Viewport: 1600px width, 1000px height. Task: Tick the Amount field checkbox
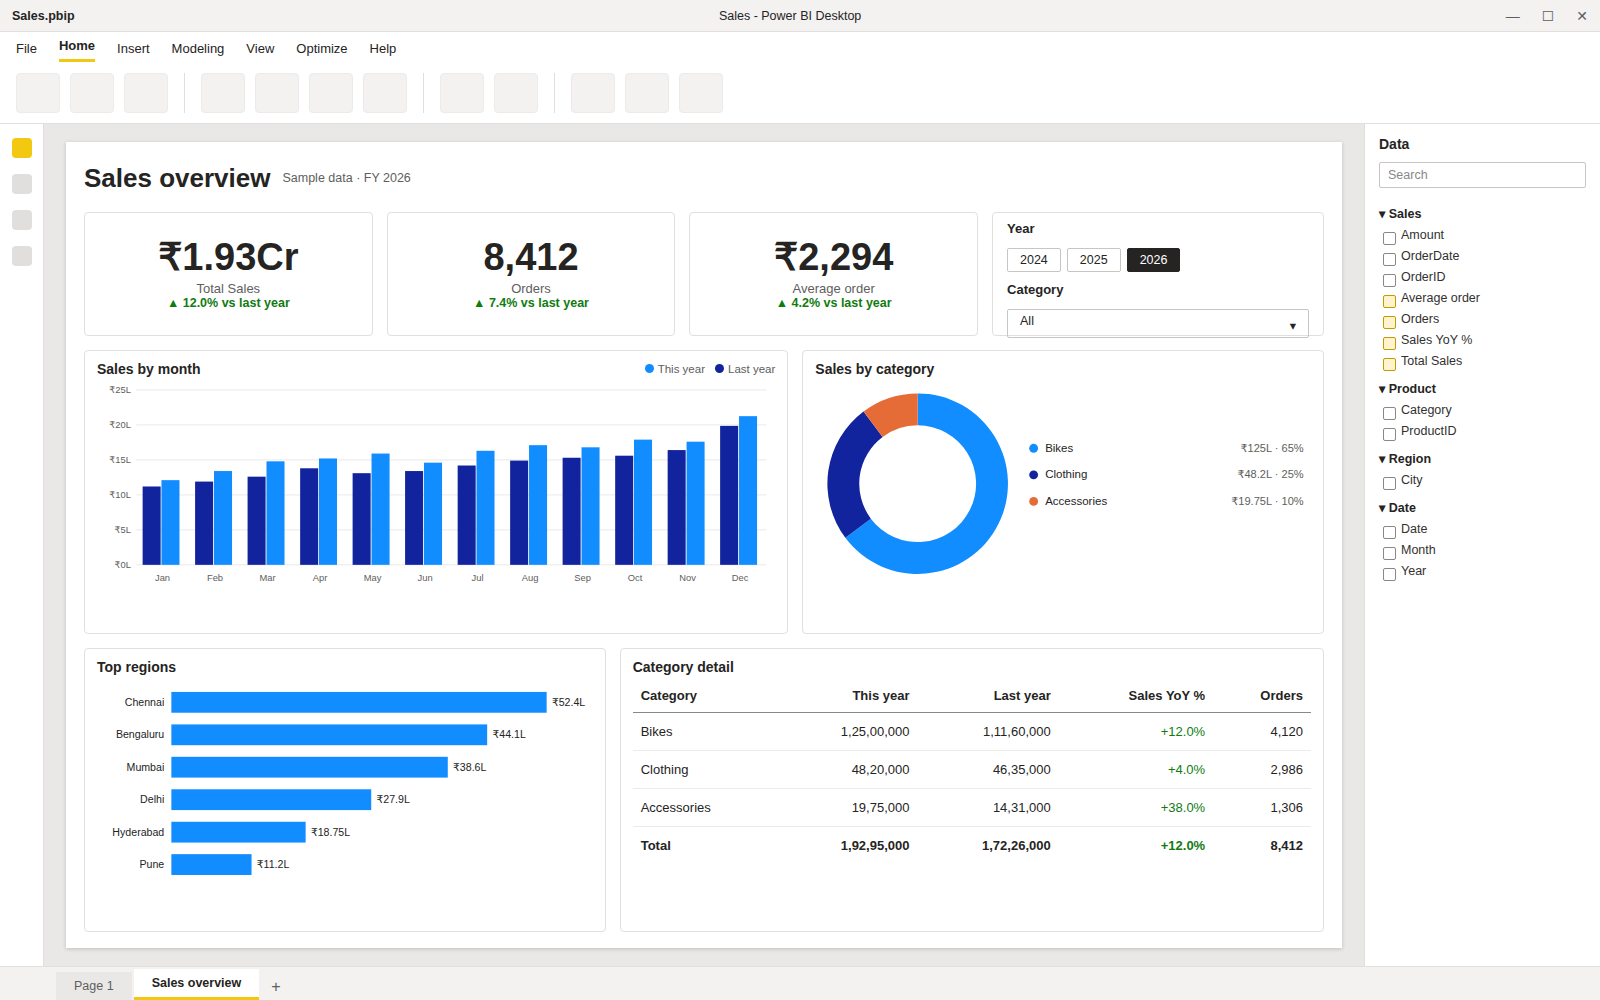tap(1389, 238)
